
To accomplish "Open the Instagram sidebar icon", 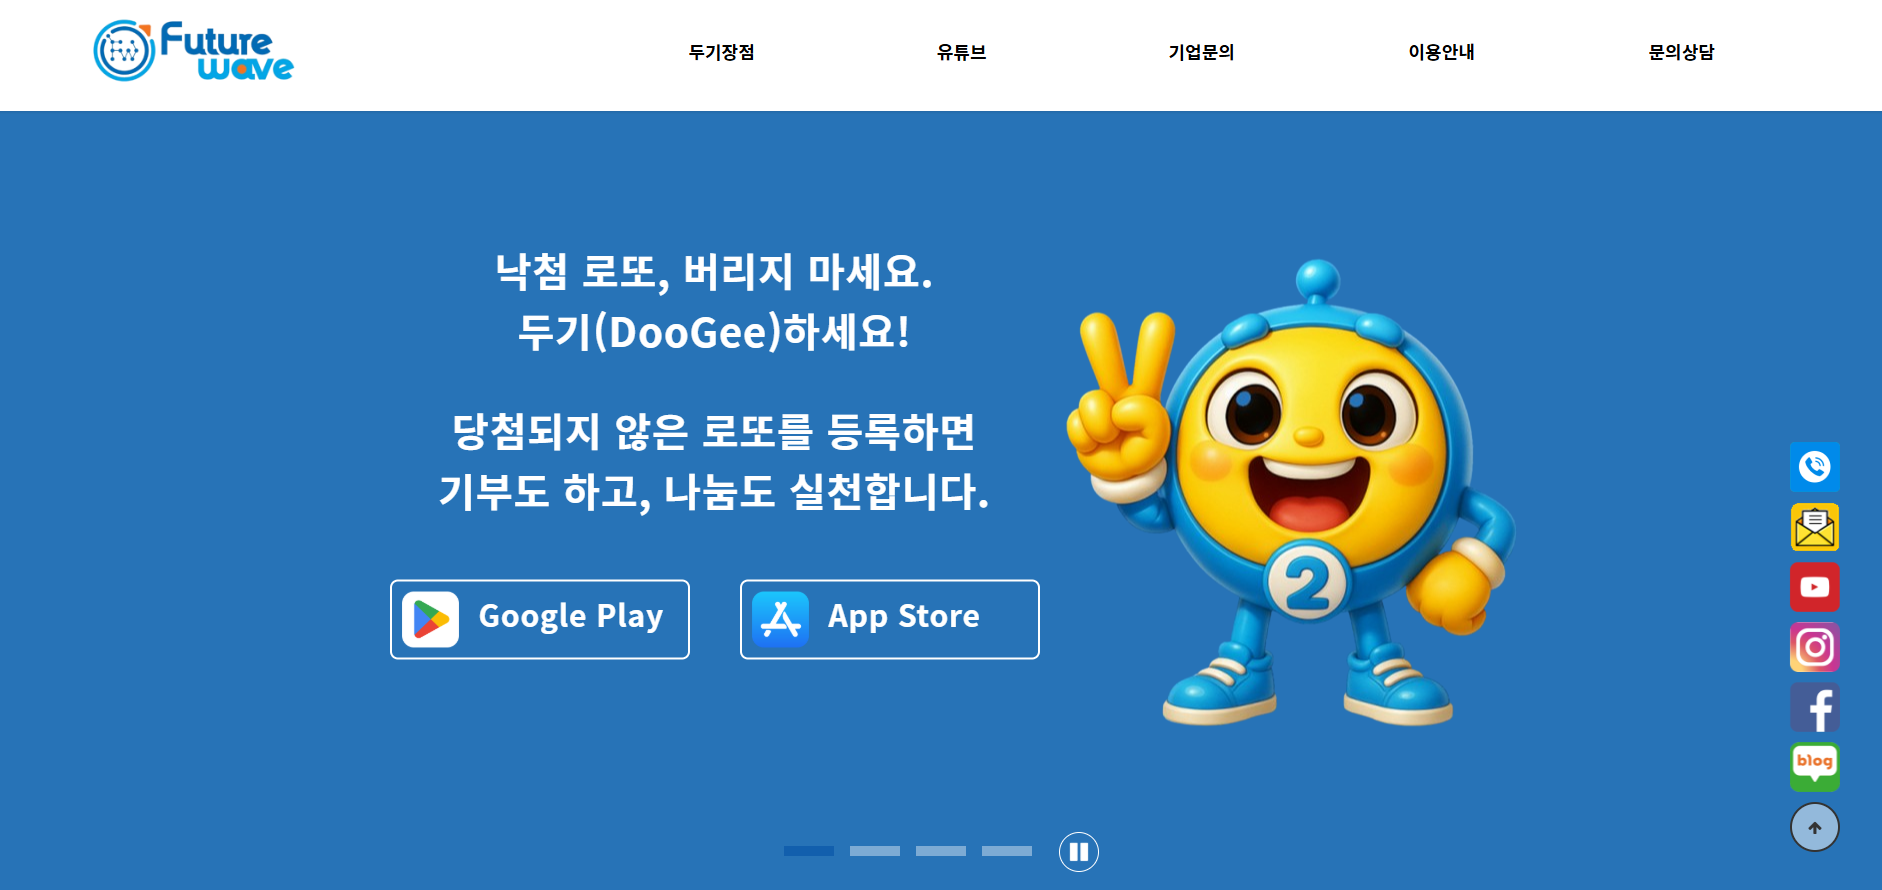I will pos(1814,647).
